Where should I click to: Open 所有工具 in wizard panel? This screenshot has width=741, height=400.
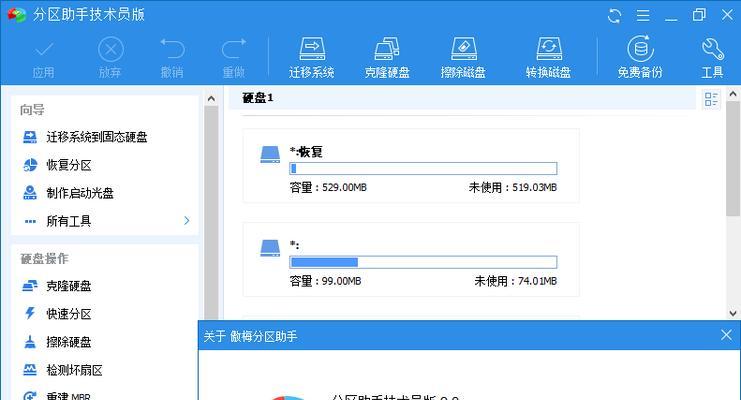[69, 221]
